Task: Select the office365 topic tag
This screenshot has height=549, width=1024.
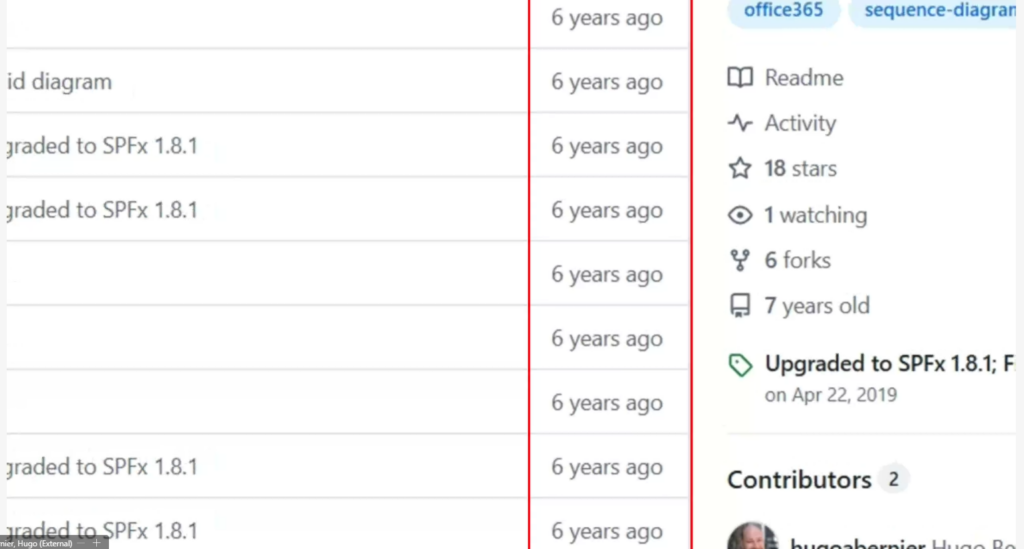Action: [784, 10]
